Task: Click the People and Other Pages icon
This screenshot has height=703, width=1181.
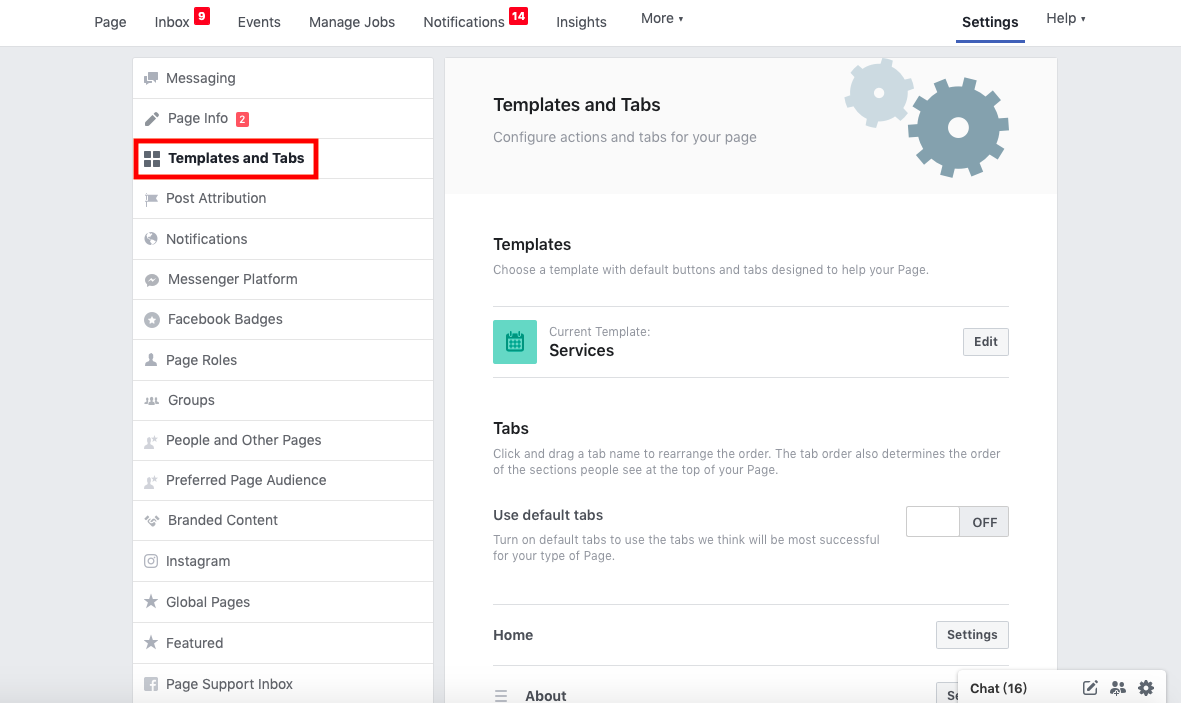Action: click(151, 441)
